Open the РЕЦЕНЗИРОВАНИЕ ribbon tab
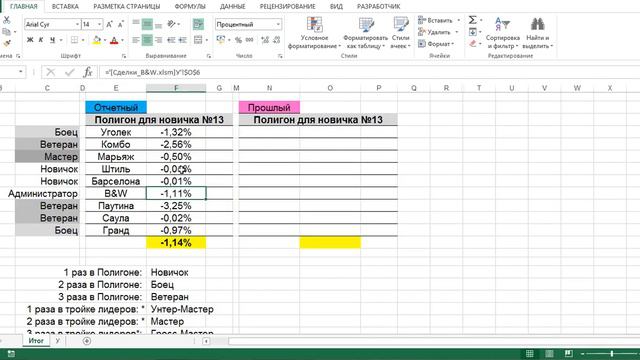The image size is (640, 360). (287, 7)
